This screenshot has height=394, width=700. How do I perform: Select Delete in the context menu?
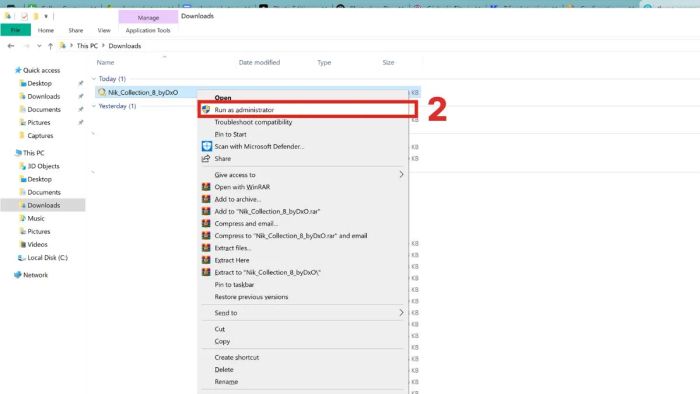303,369
